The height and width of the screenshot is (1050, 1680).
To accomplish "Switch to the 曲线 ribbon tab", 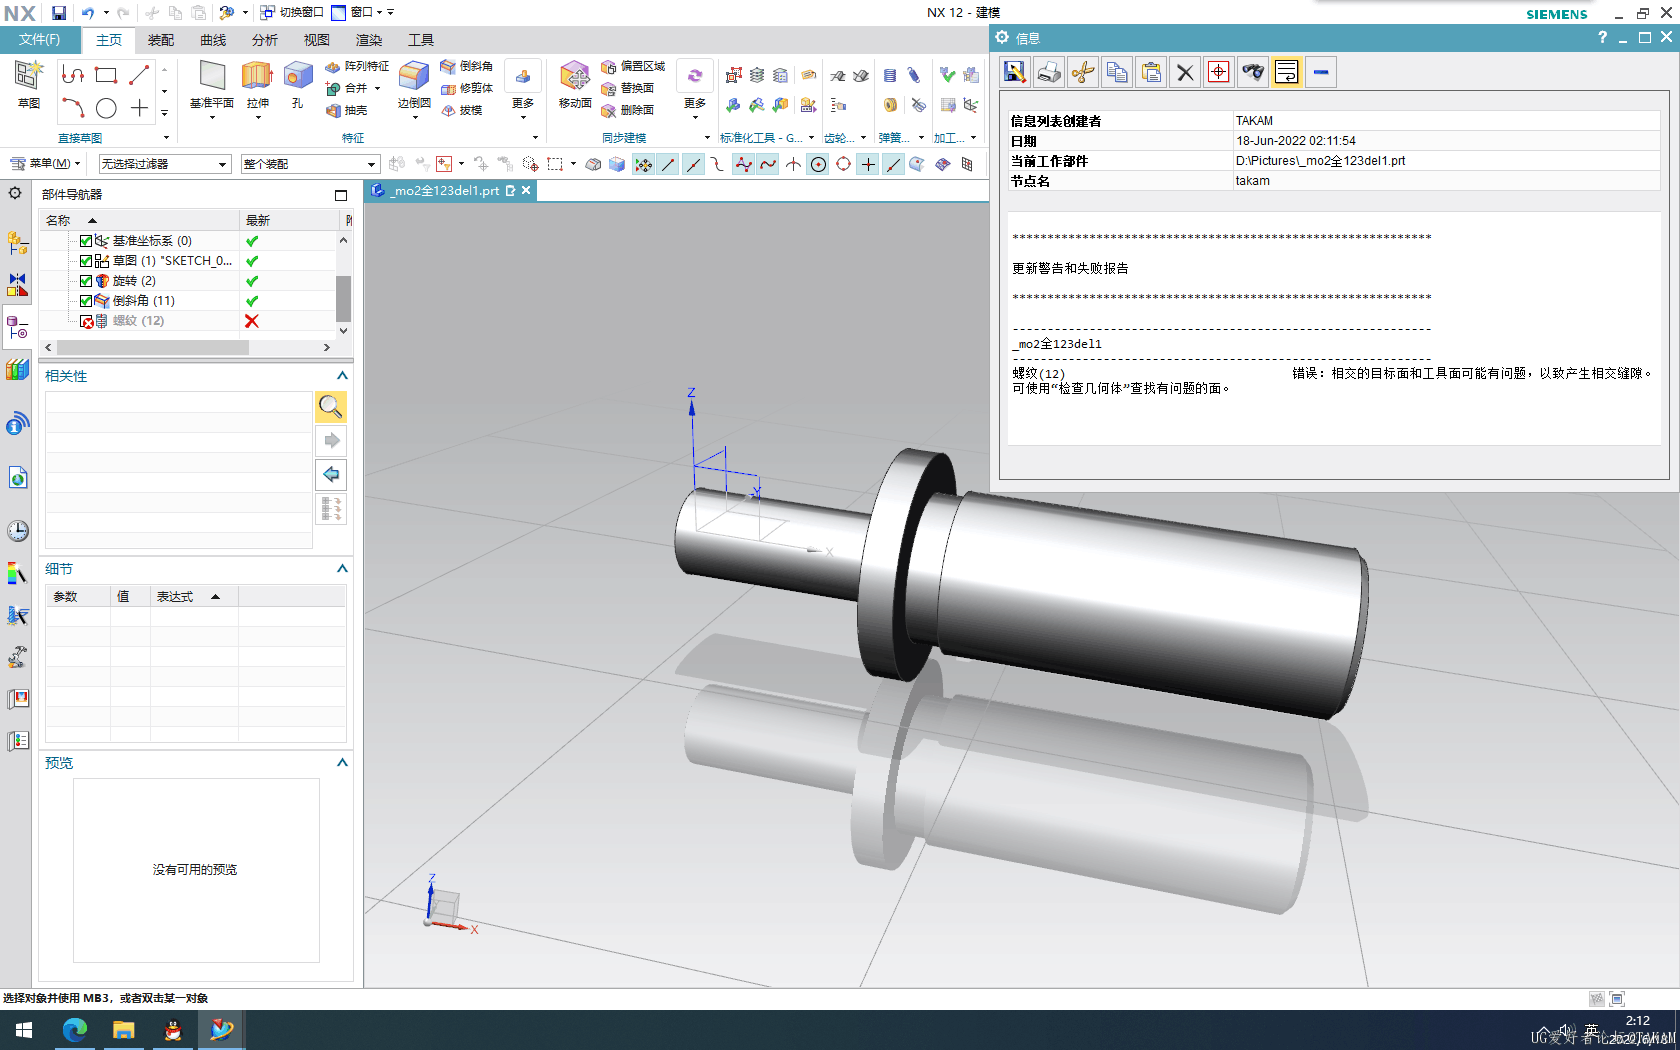I will tap(213, 40).
